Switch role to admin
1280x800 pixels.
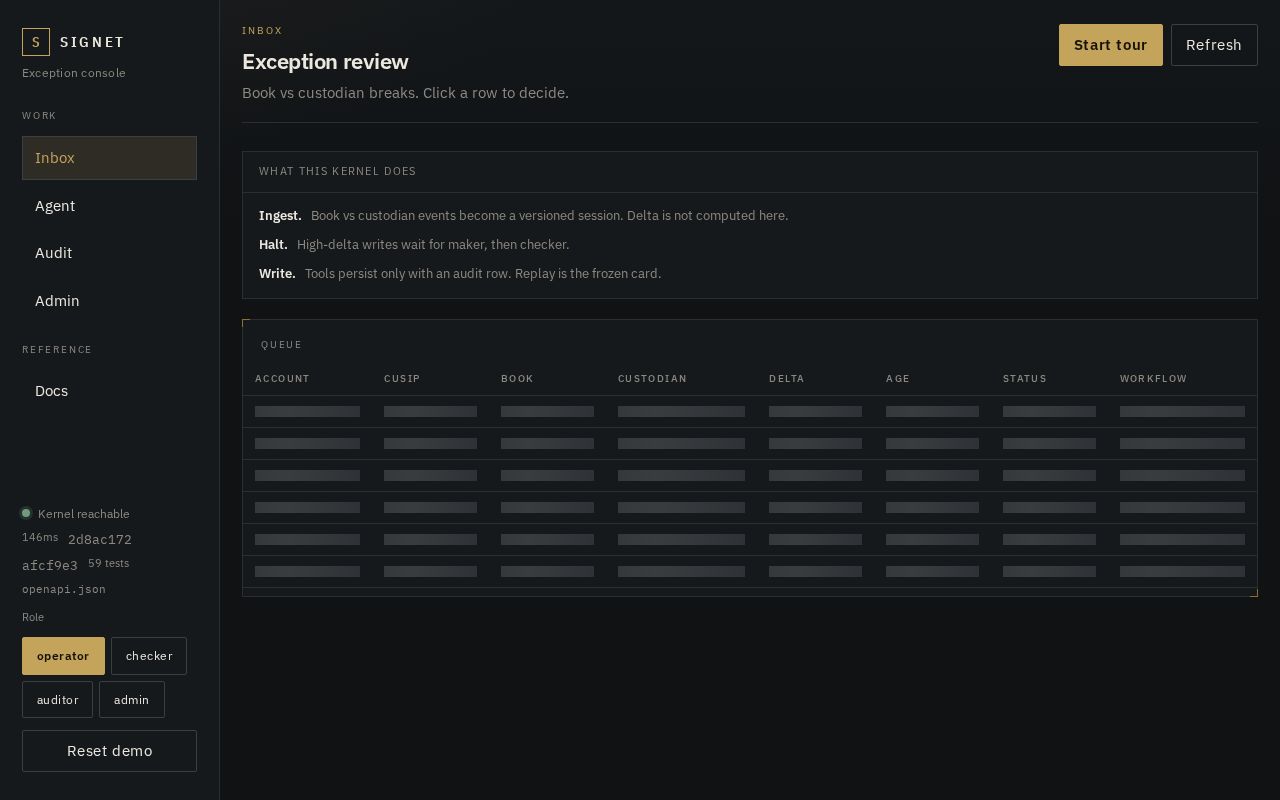pos(131,700)
